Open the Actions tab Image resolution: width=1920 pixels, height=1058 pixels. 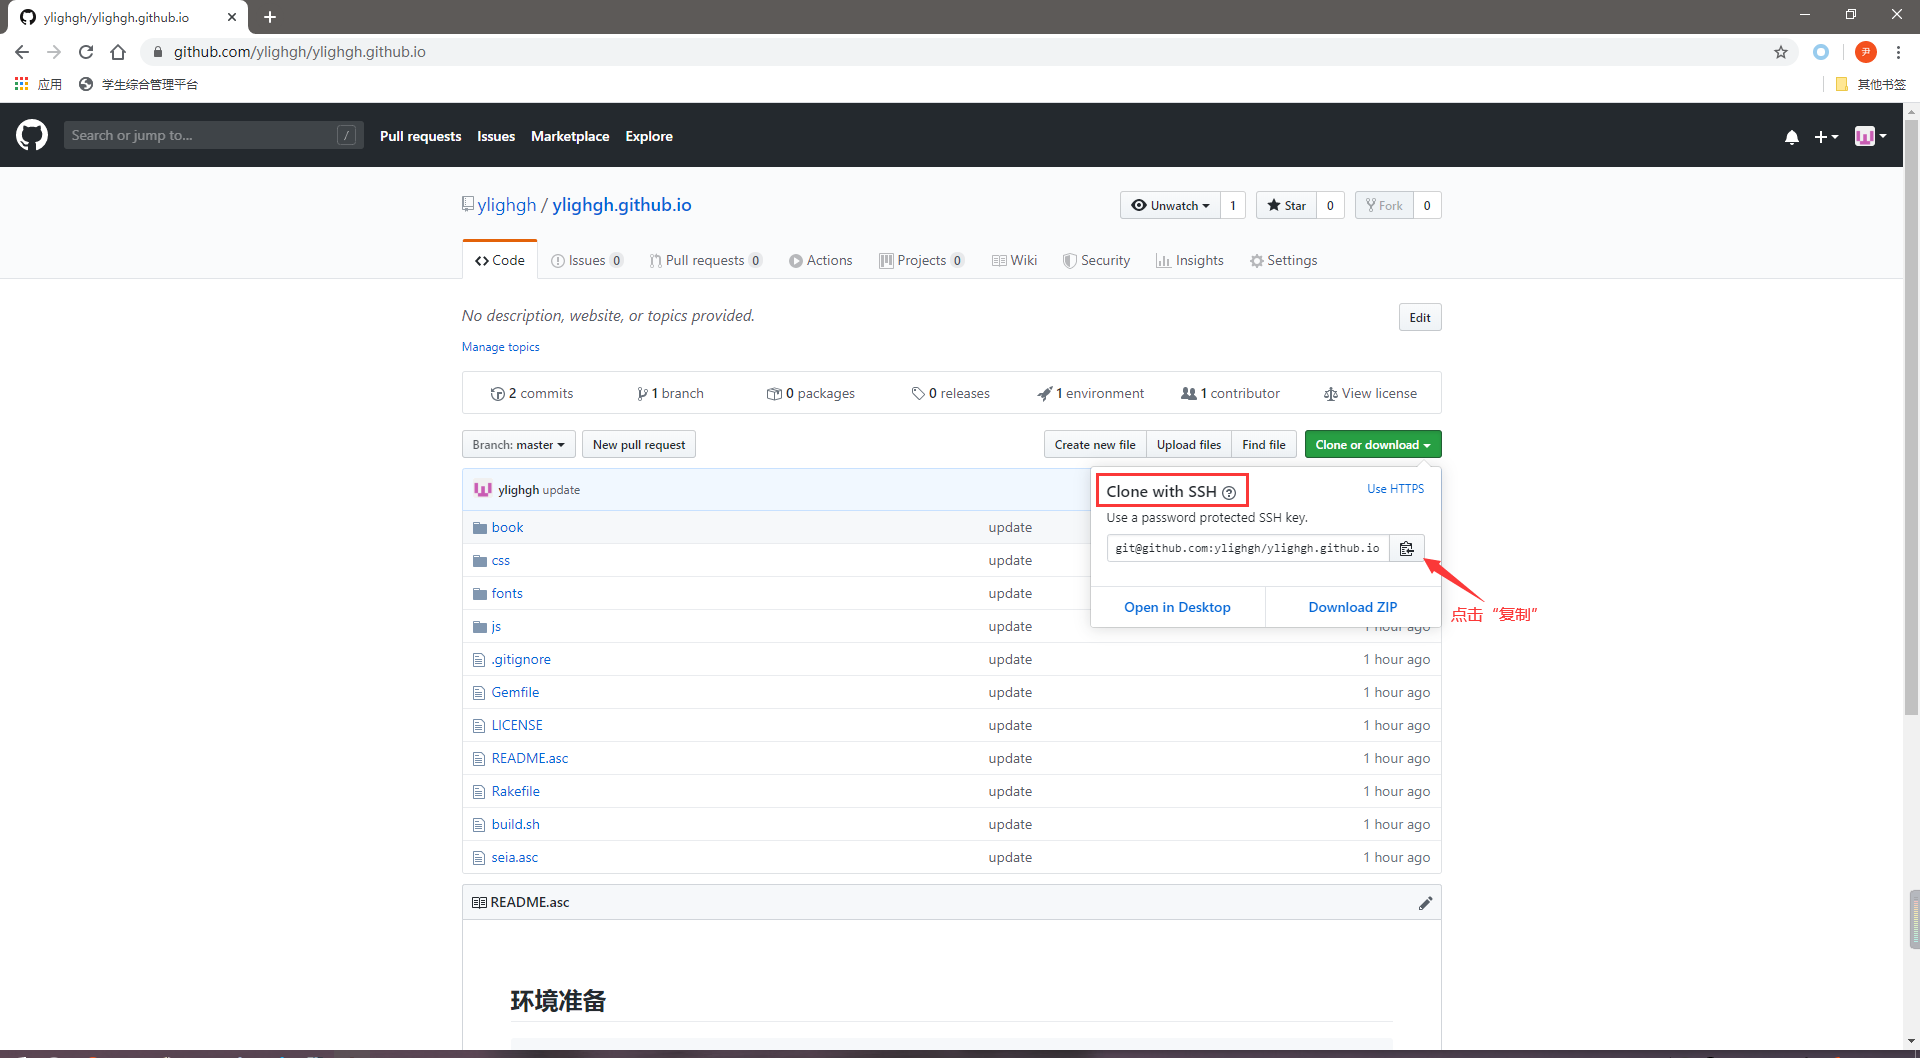(821, 260)
